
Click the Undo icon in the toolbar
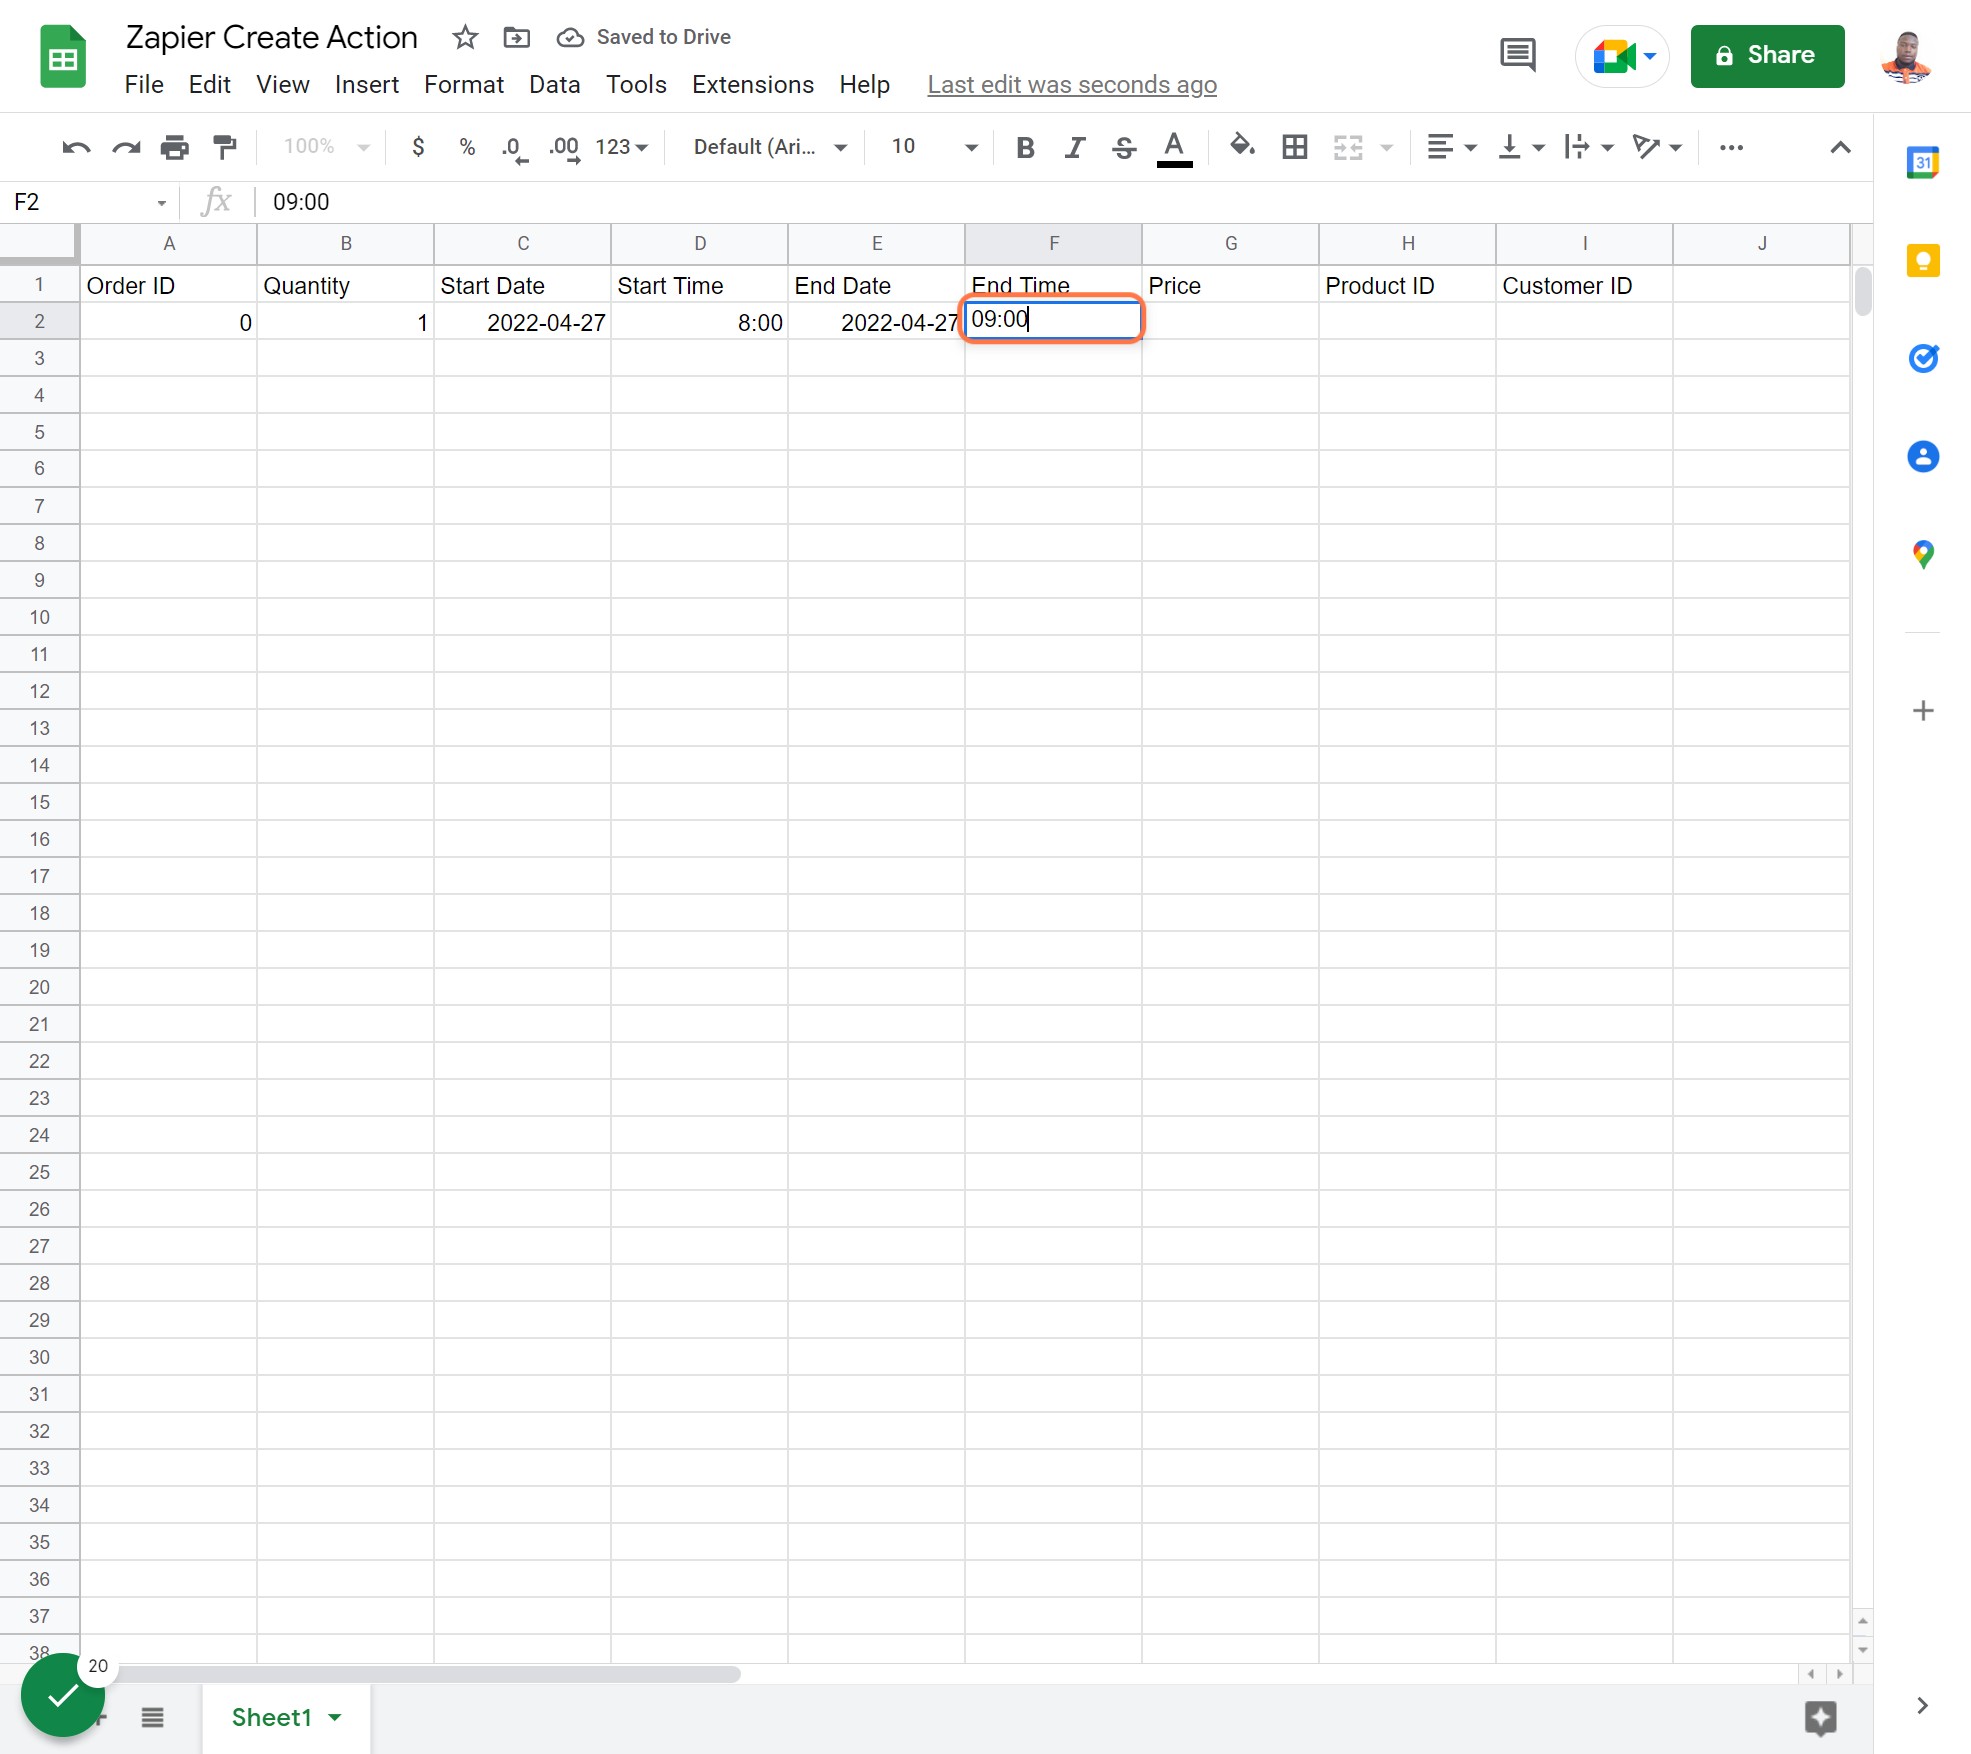[76, 148]
